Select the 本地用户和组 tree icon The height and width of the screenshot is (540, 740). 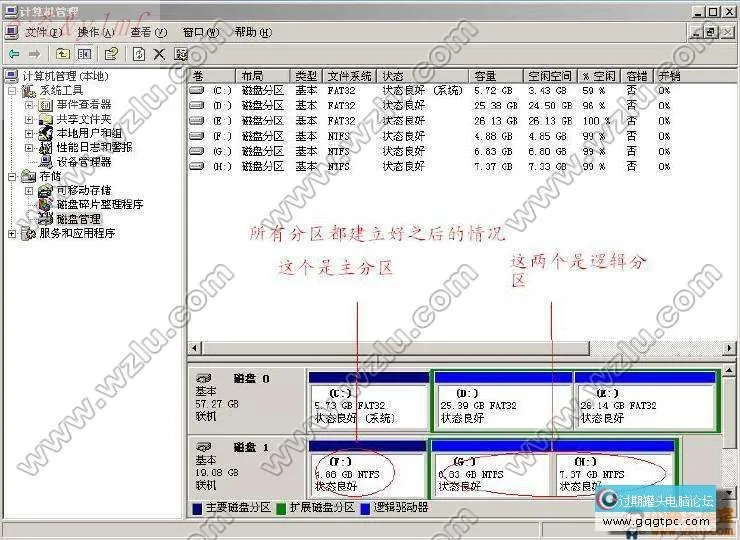coord(46,134)
